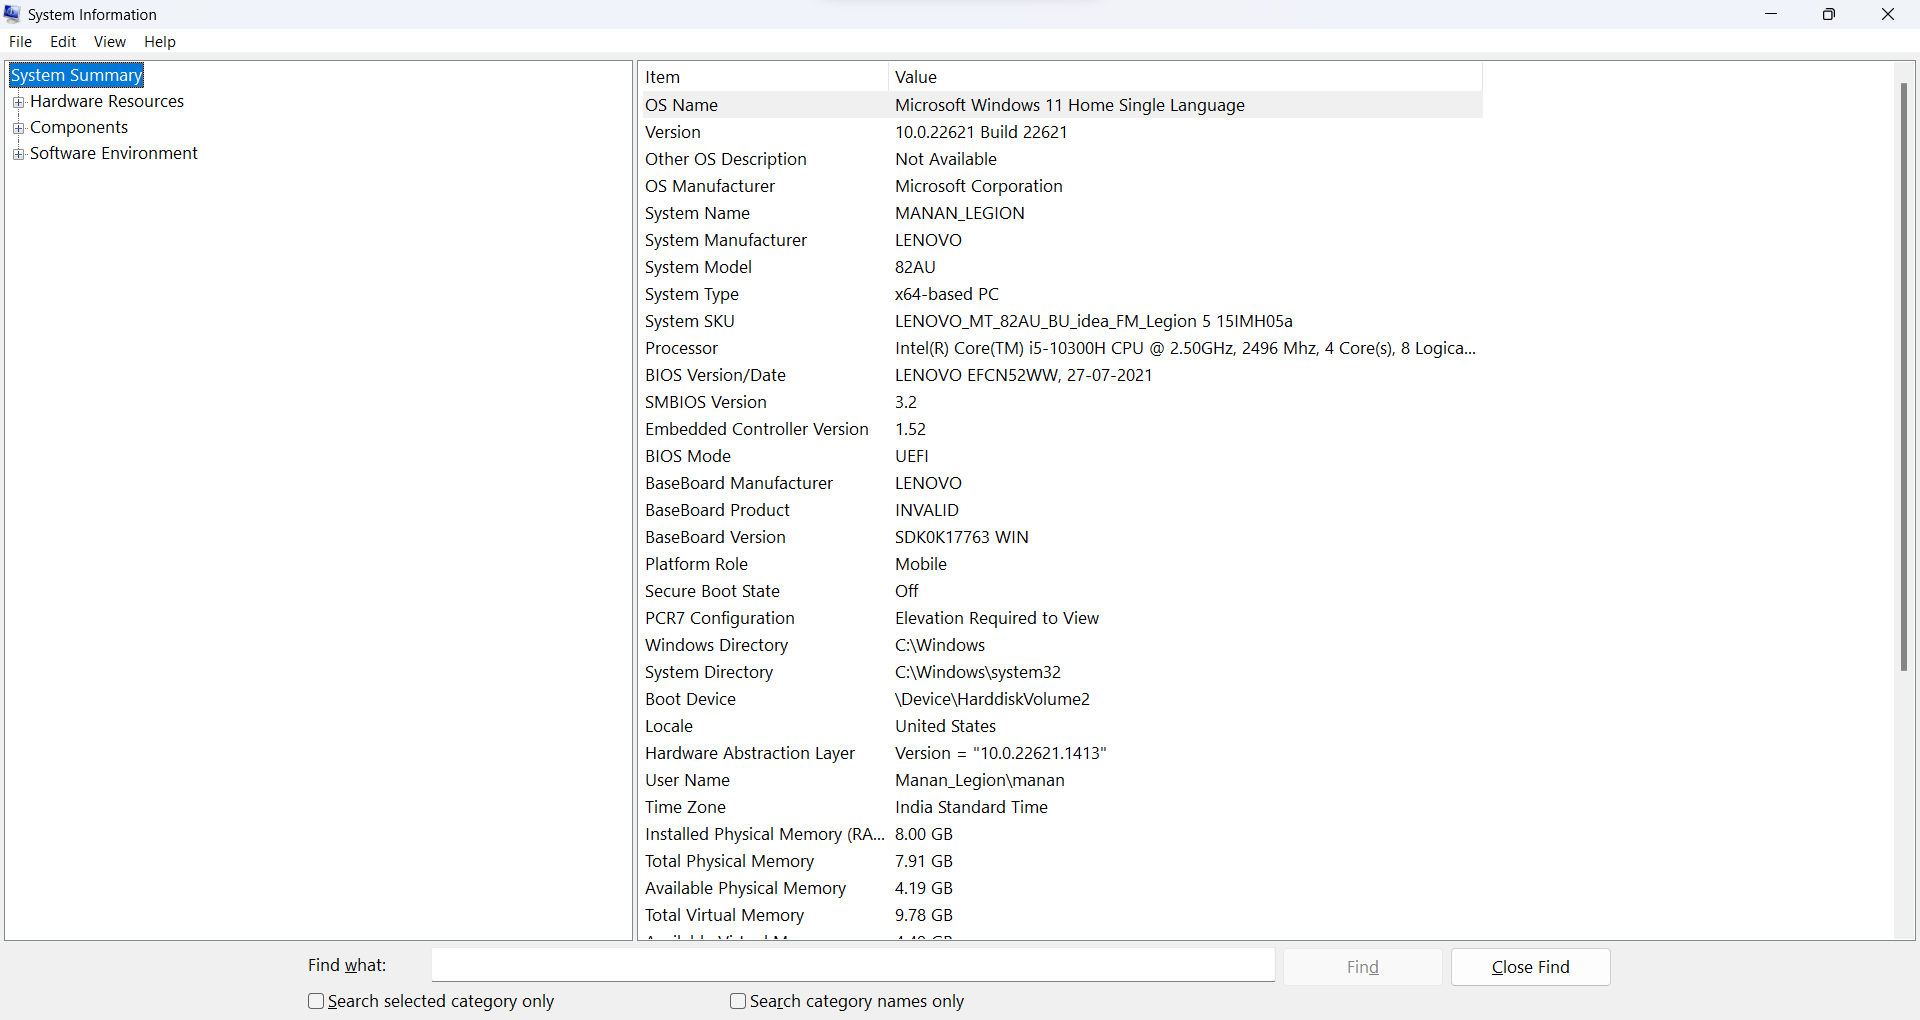Open the File menu
1920x1020 pixels.
coord(20,42)
